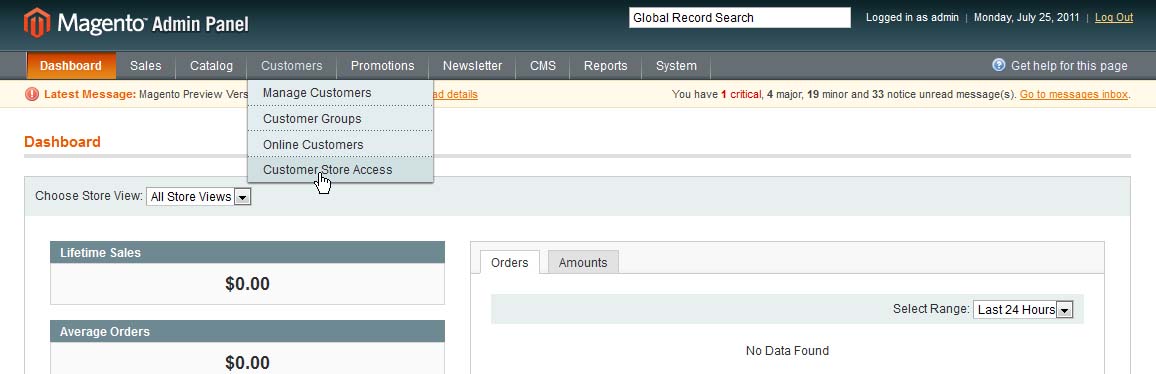
Task: Click the Average Orders header
Action: pos(247,331)
